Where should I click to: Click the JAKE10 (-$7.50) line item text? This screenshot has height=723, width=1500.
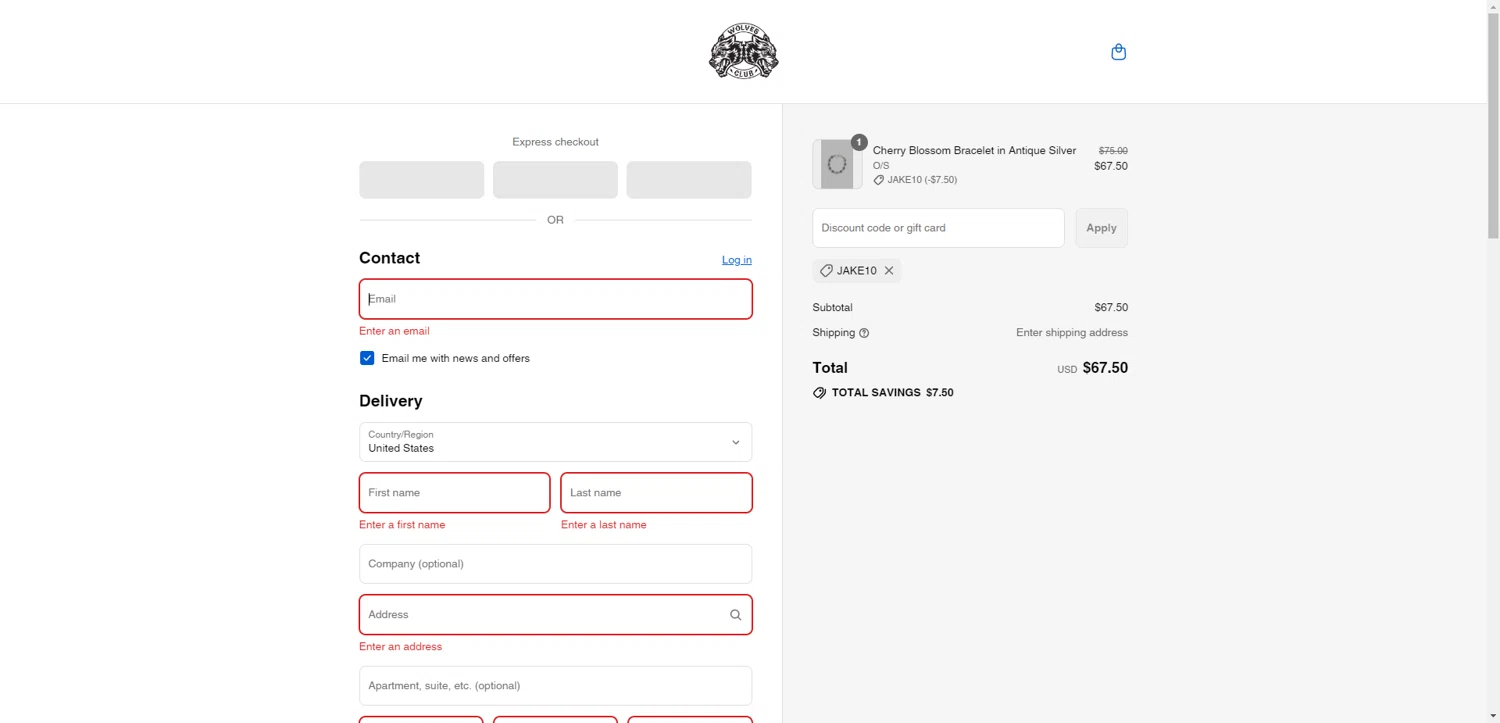tap(922, 180)
